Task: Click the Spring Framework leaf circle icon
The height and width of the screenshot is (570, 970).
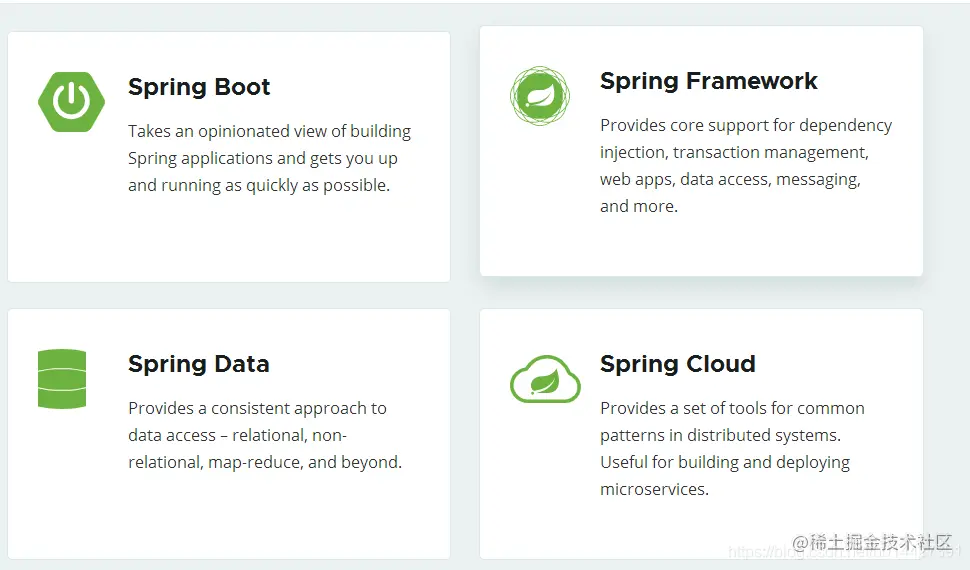Action: click(540, 96)
